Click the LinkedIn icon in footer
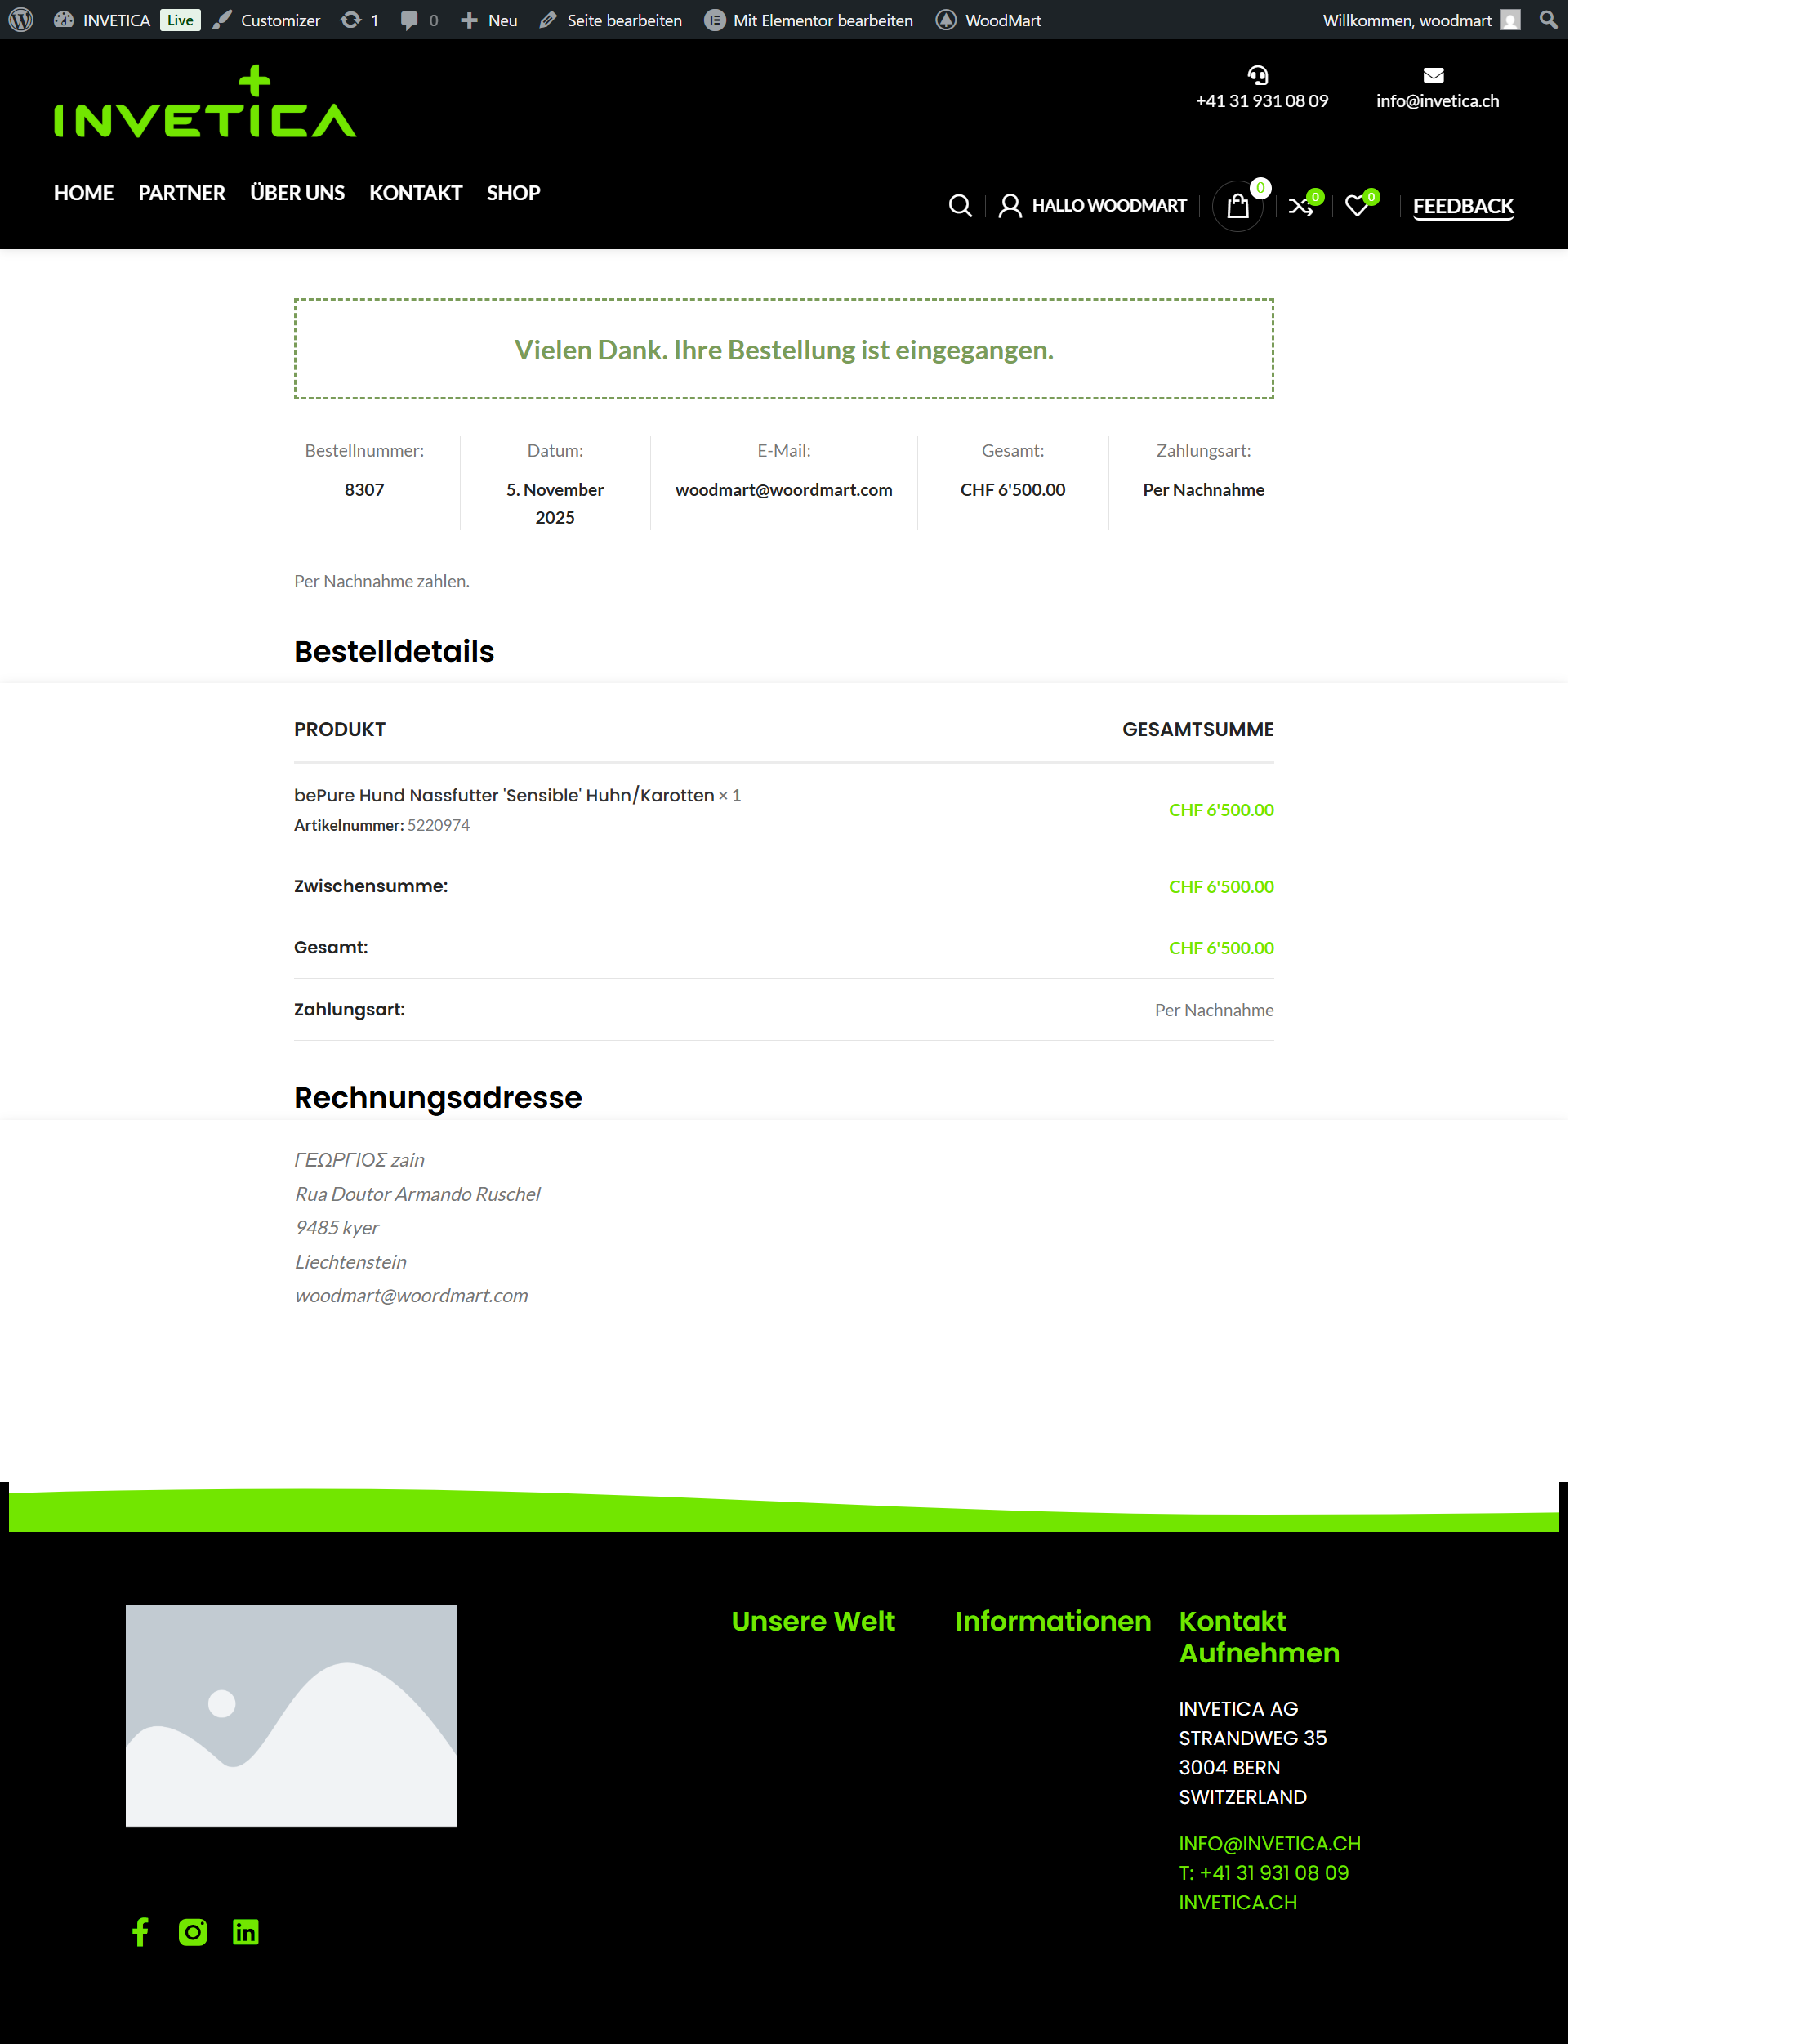This screenshot has width=1806, height=2044. (245, 1932)
